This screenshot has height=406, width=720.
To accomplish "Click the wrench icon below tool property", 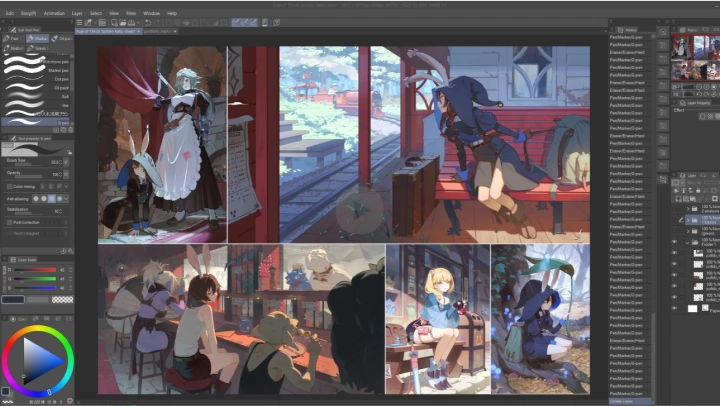I will point(70,251).
